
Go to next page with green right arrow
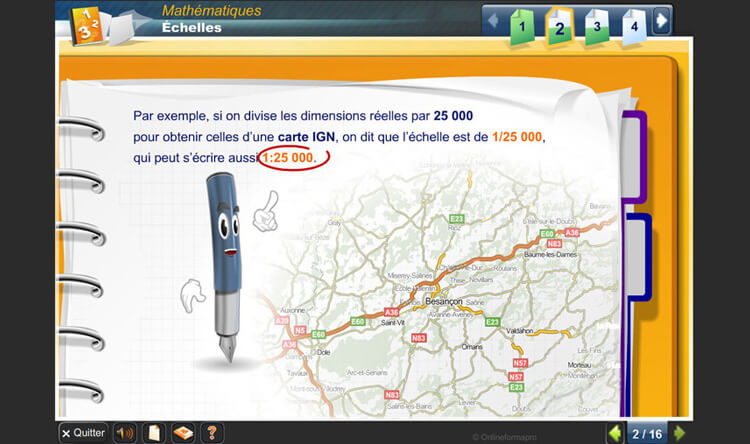679,433
